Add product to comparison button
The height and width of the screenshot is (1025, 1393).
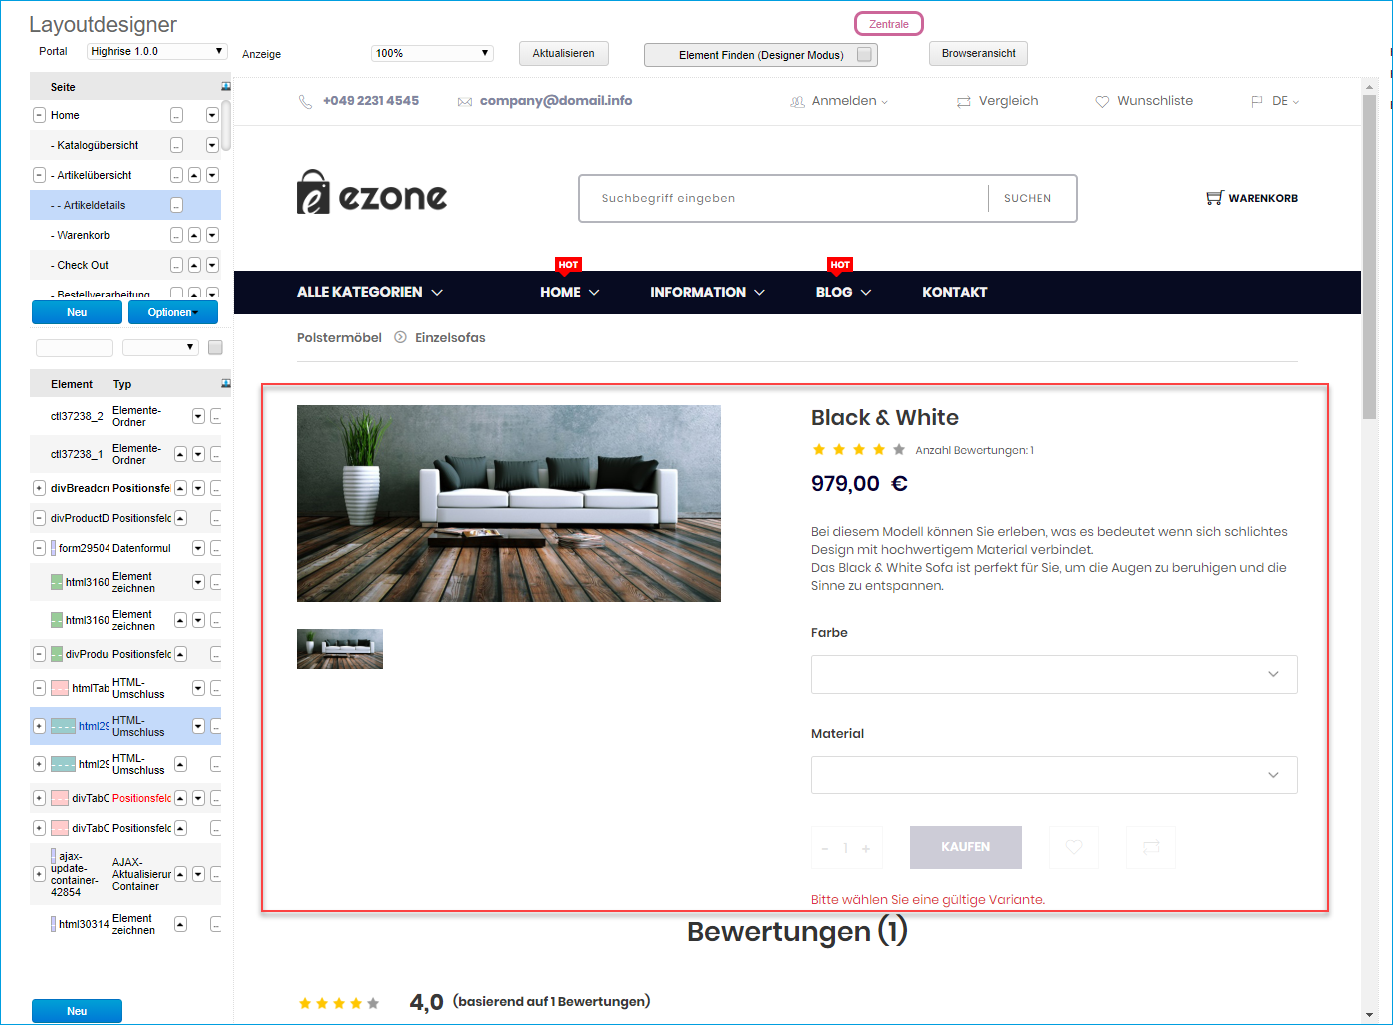coord(1151,847)
